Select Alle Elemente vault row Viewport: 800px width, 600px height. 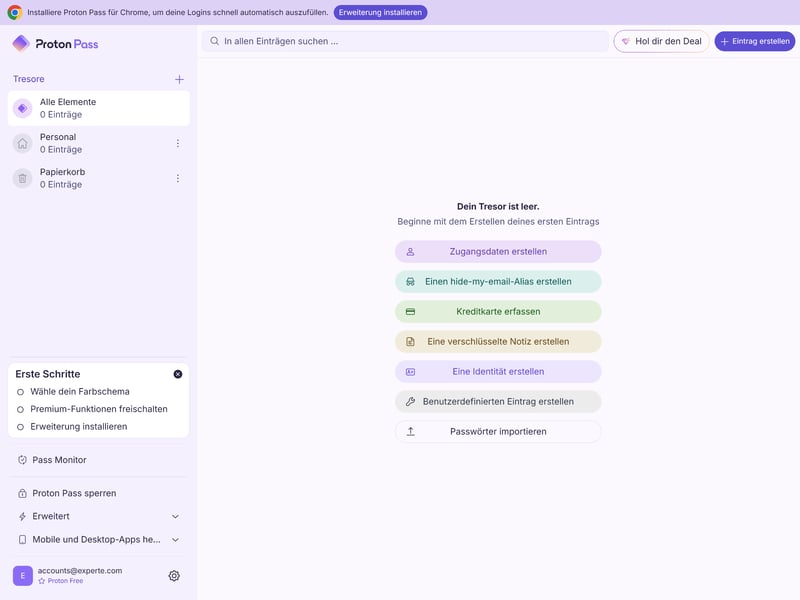[98, 108]
